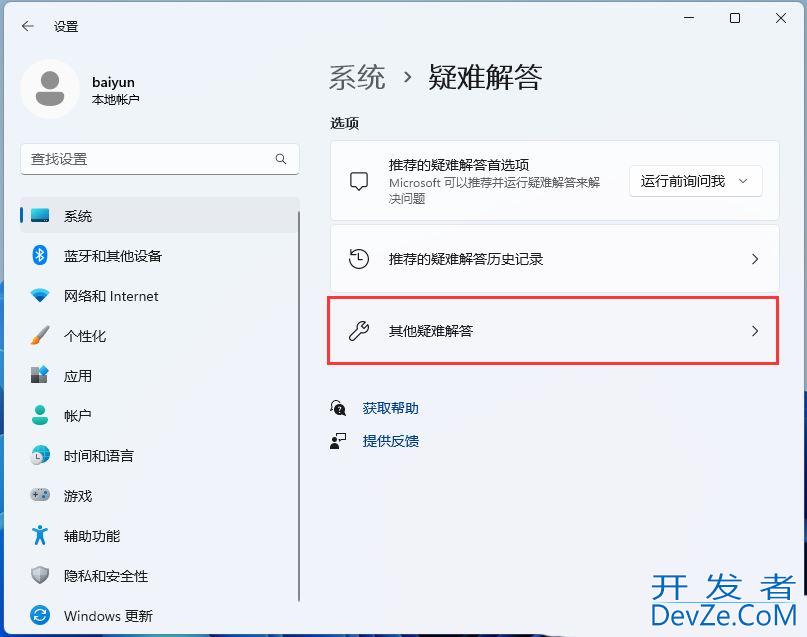The height and width of the screenshot is (637, 807).
Task: Open the 运行前询问我 dropdown
Action: (695, 181)
